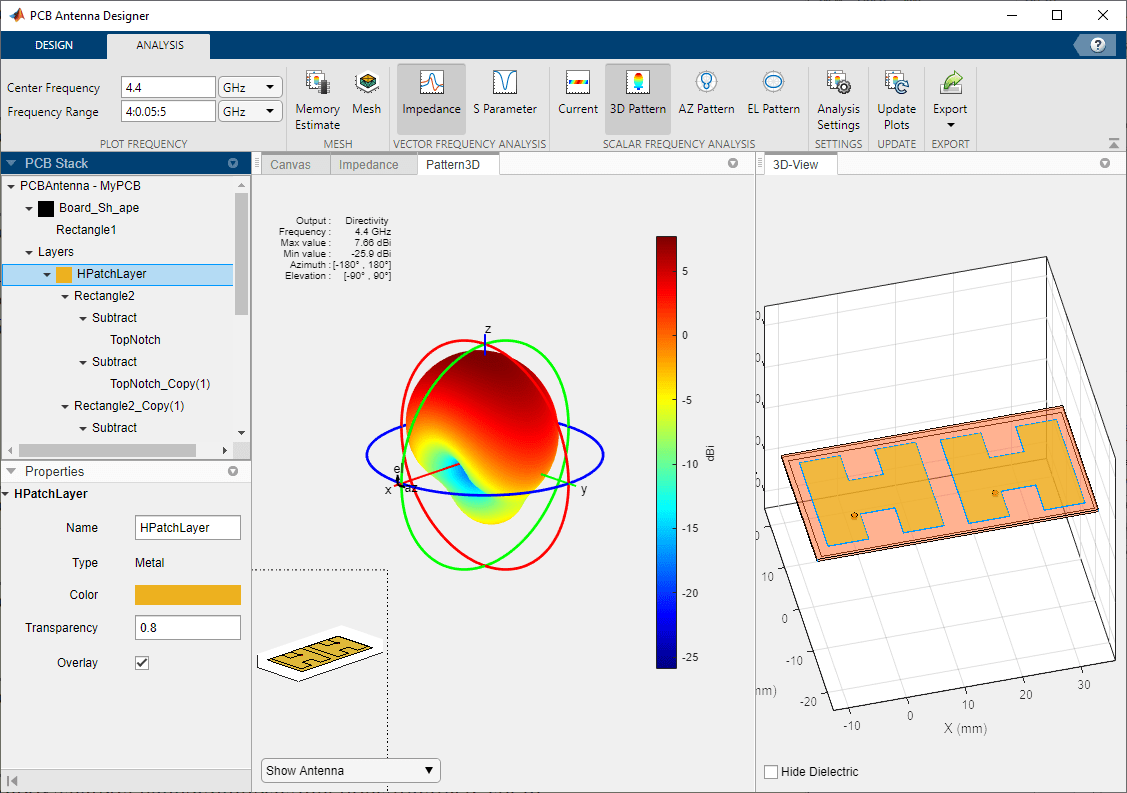Collapse the Rectangle2 tree node
Screen dimensions: 1127x793
tap(65, 296)
